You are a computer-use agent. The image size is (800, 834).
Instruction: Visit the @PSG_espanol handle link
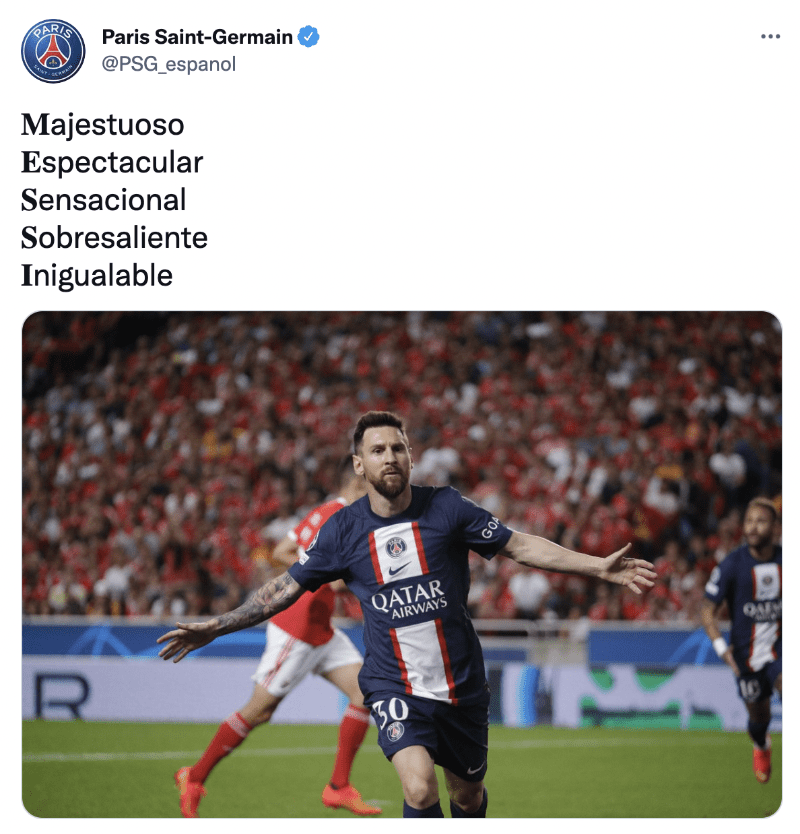[x=169, y=64]
